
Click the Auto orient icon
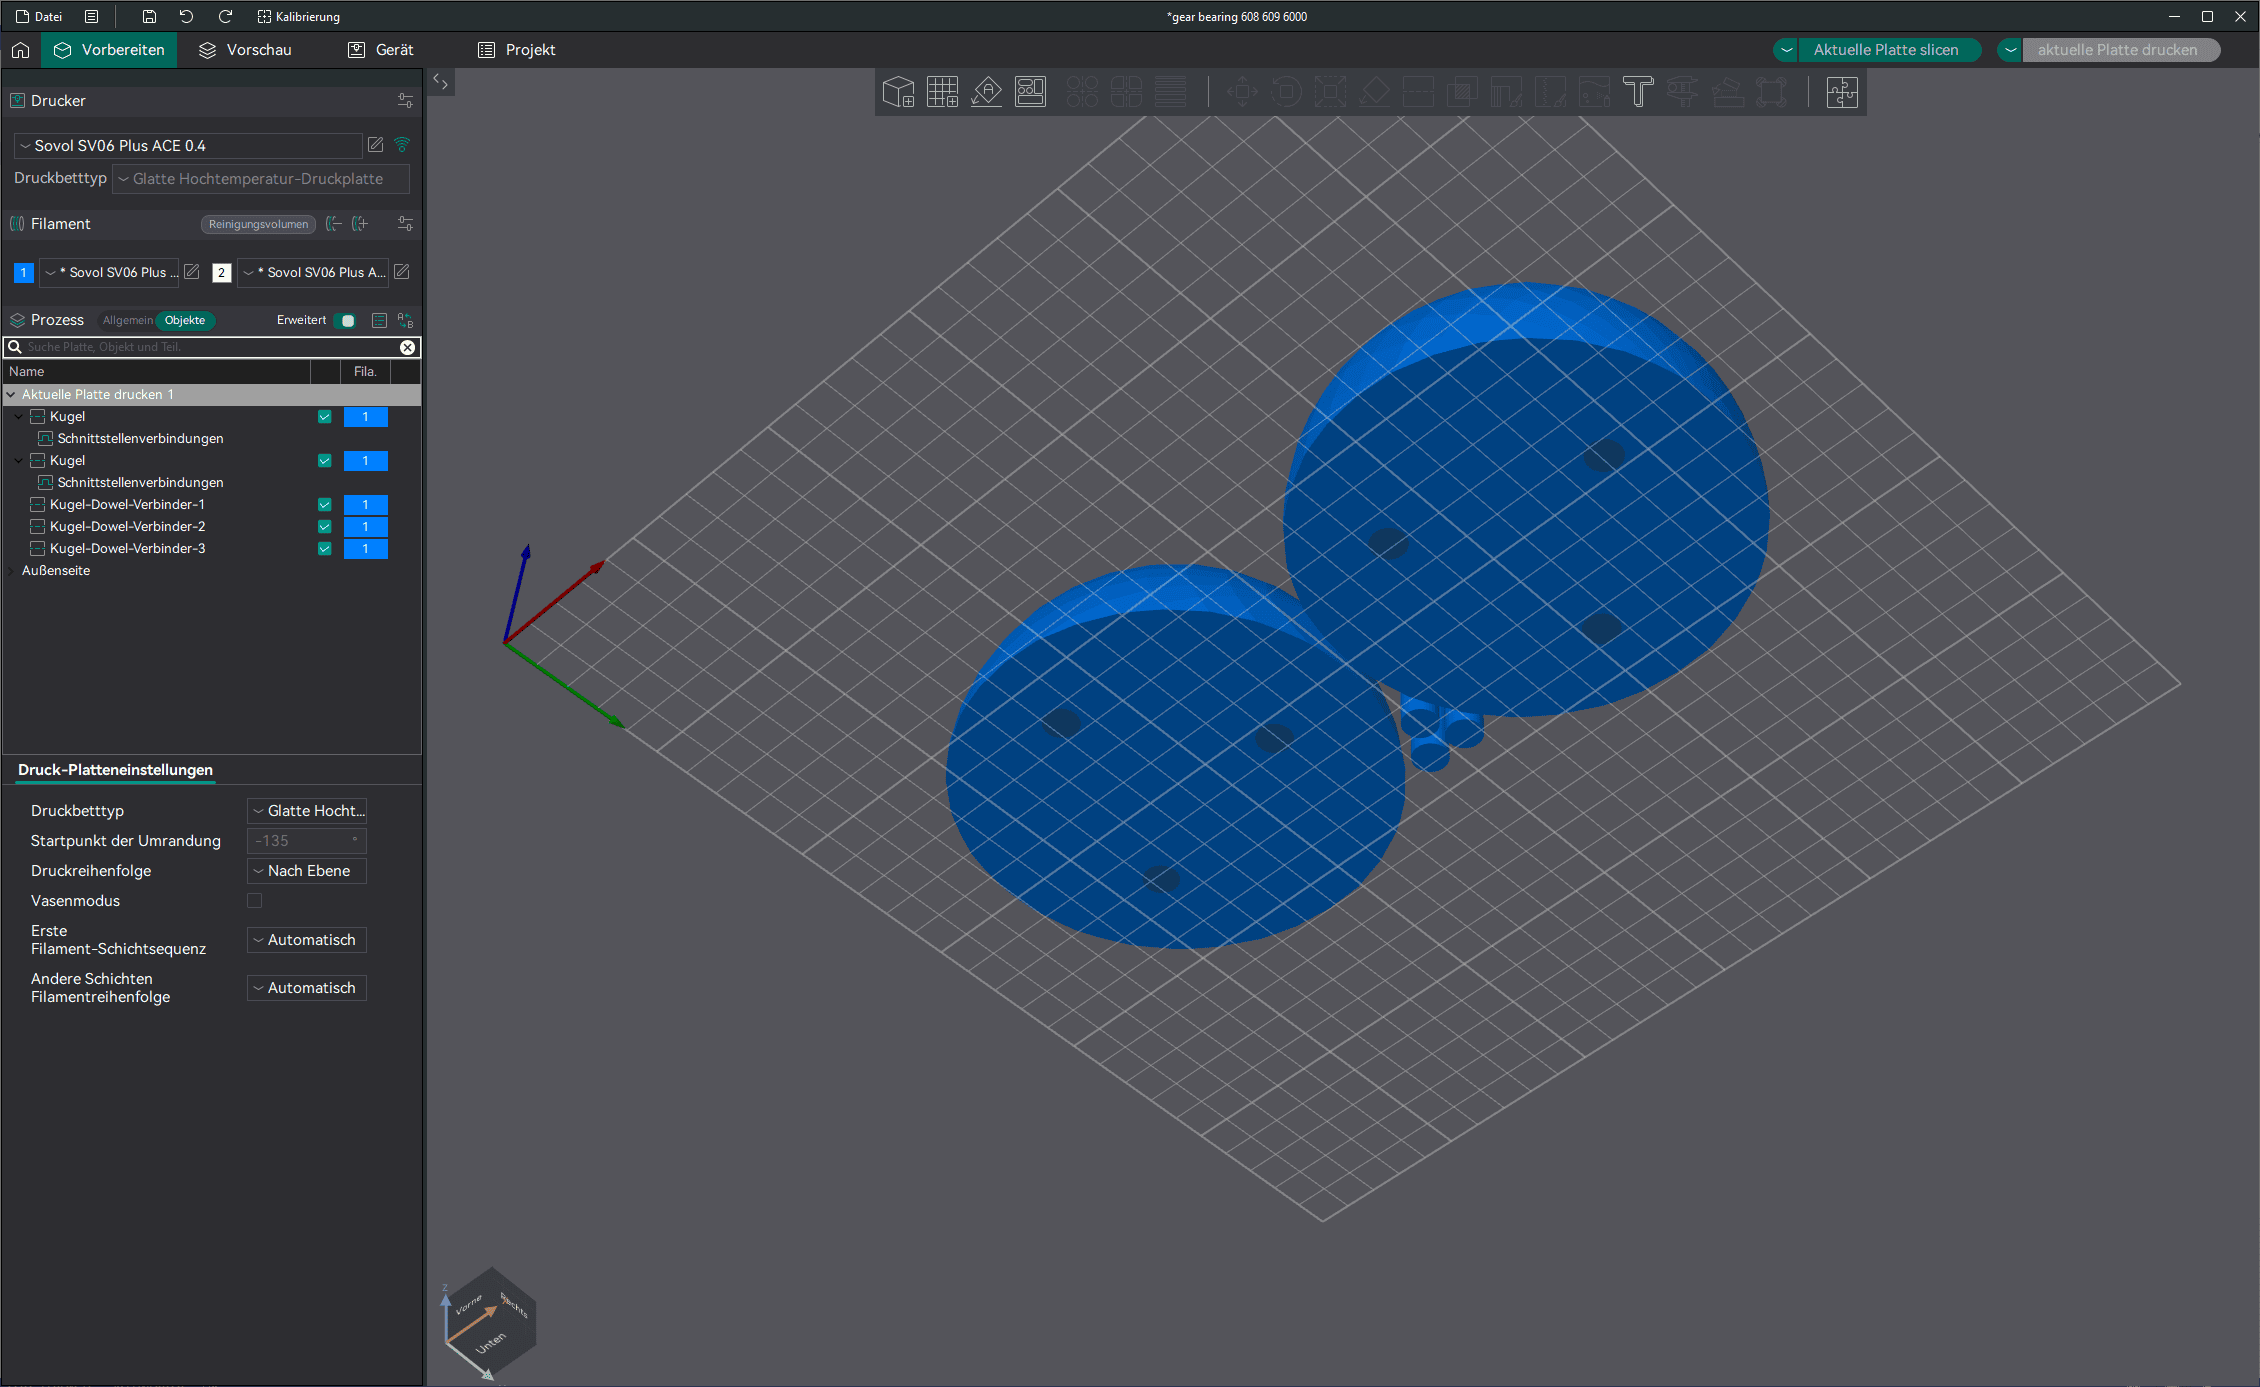(x=986, y=92)
